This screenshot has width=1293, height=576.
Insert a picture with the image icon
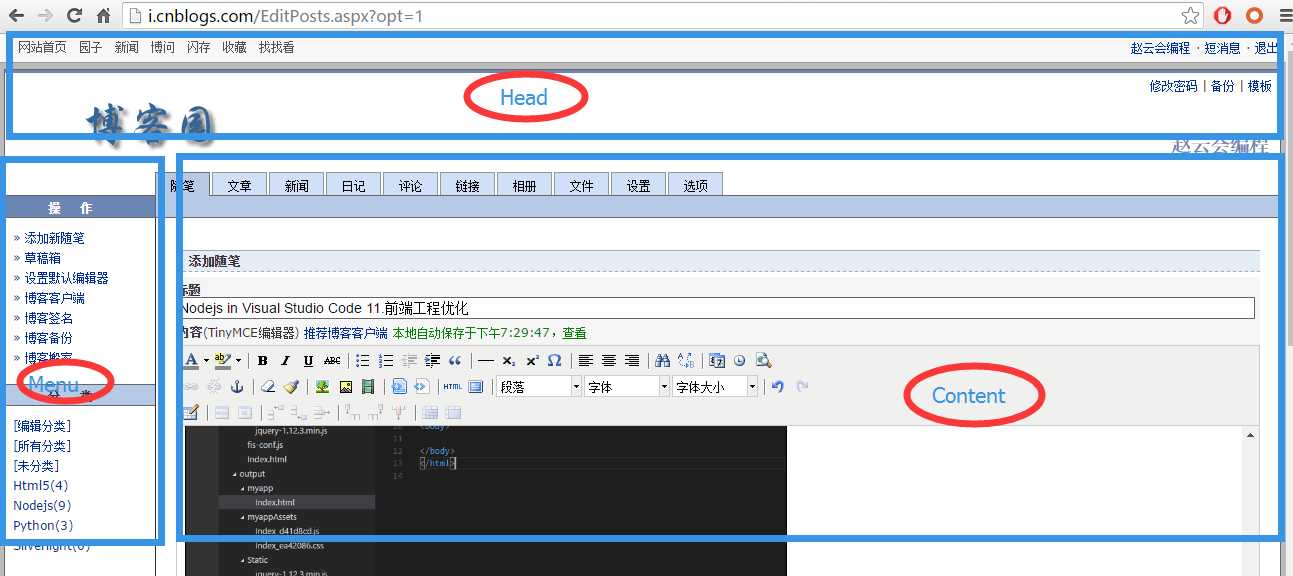(346, 387)
